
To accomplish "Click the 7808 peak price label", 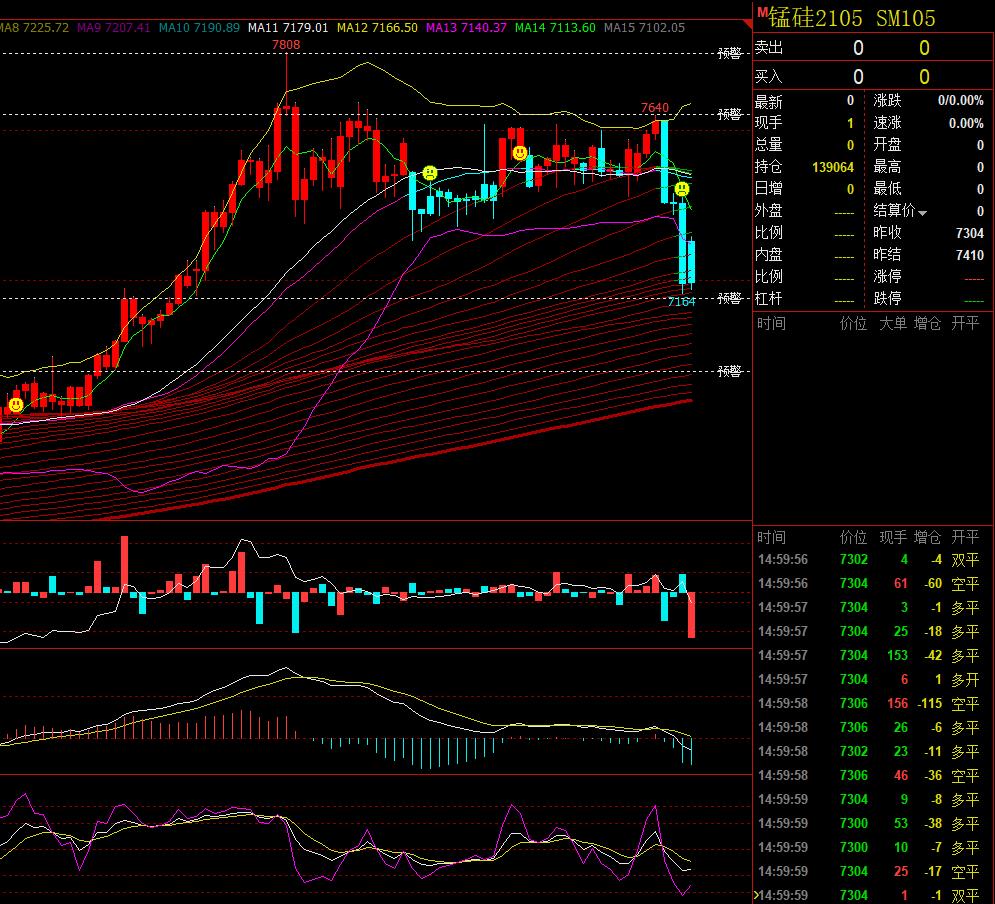I will coord(286,44).
